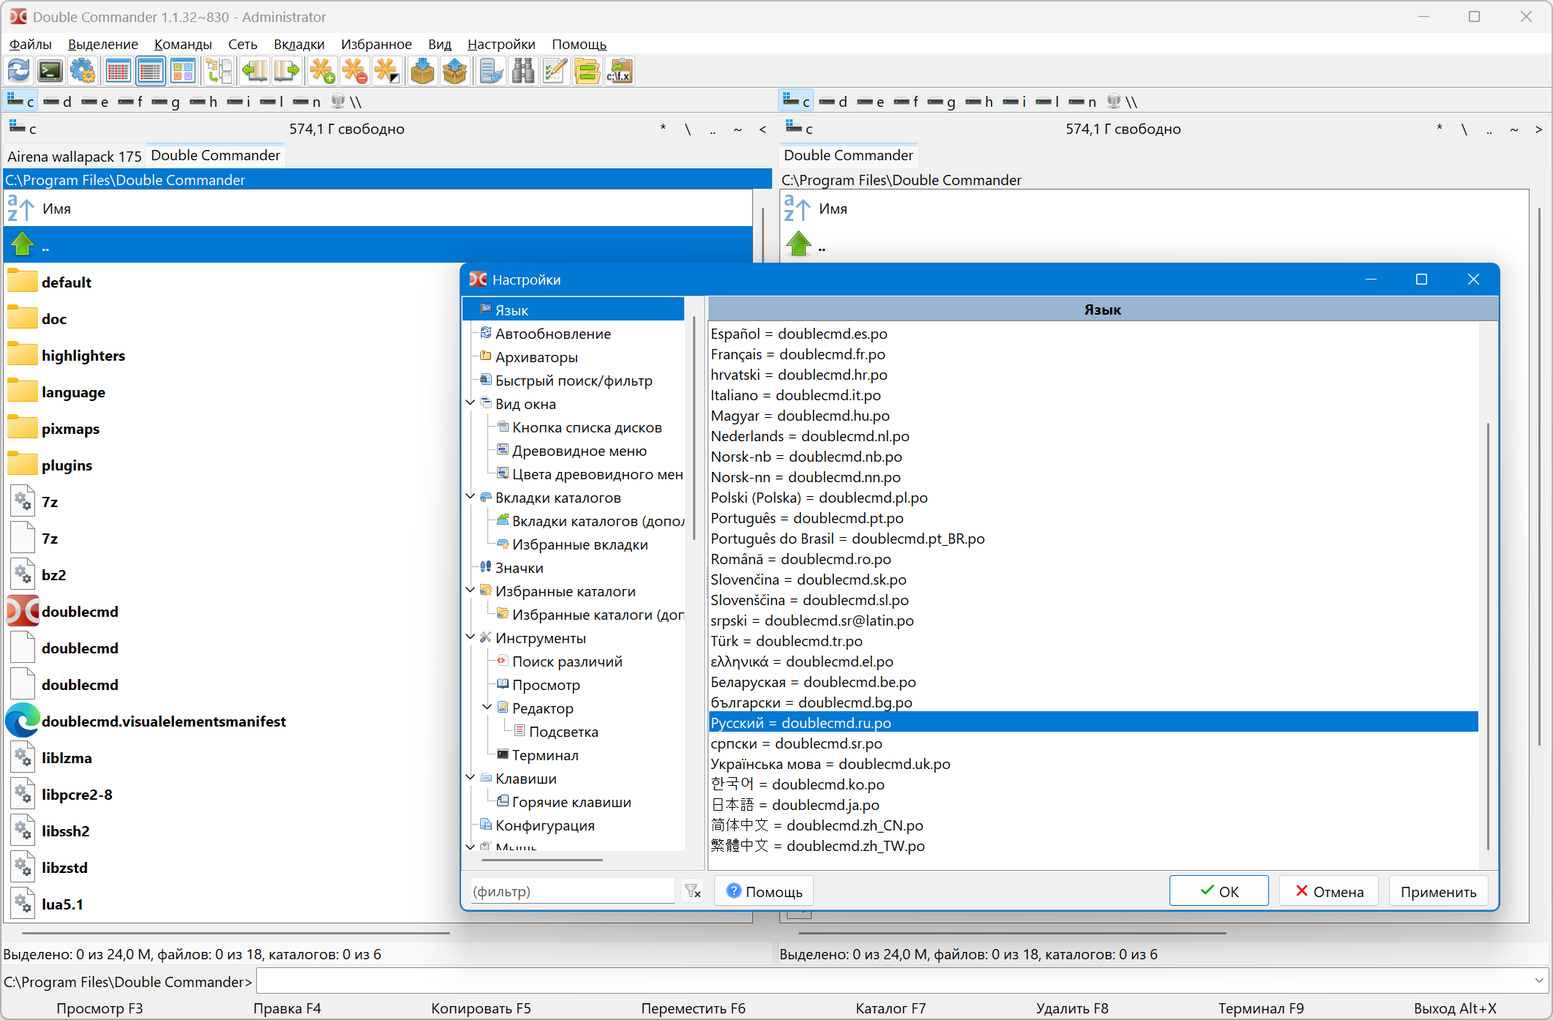Click the Refresh toolbar icon
The image size is (1553, 1020).
pyautogui.click(x=19, y=71)
